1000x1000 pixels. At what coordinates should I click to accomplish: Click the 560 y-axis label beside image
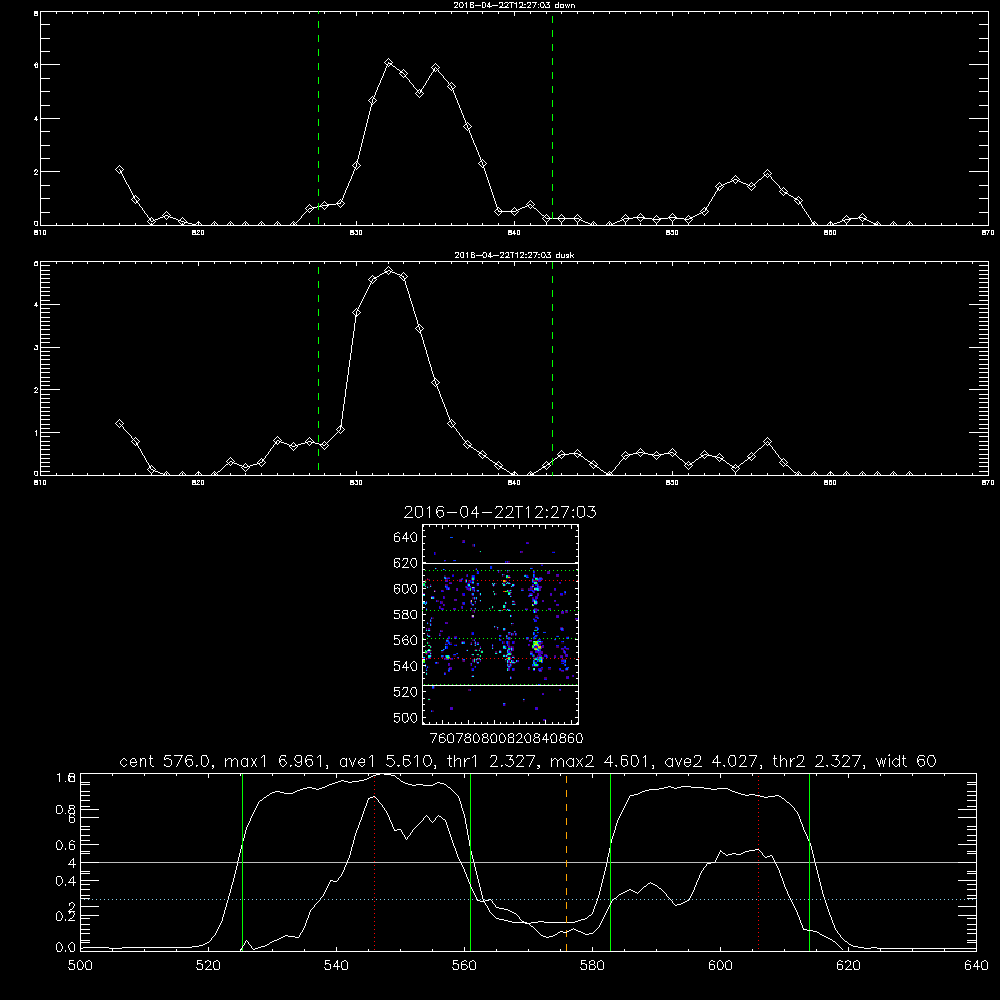(406, 640)
